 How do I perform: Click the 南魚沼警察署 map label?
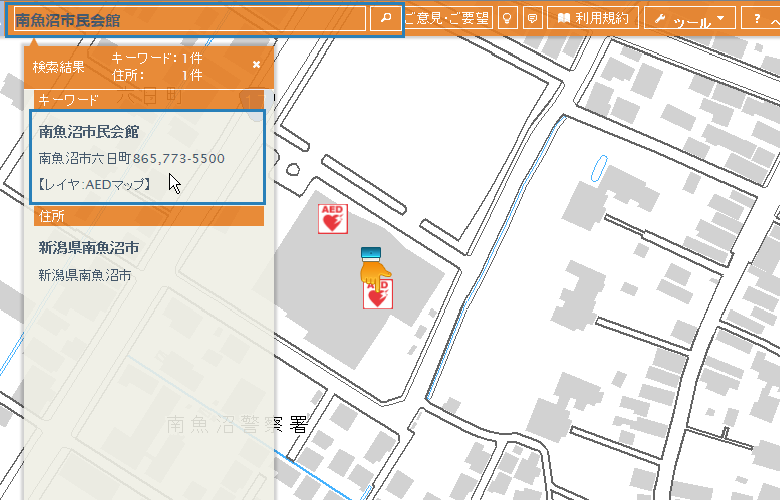pyautogui.click(x=237, y=425)
